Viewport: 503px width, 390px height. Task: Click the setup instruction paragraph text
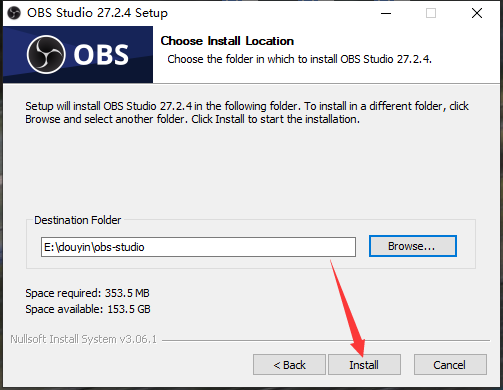point(247,112)
